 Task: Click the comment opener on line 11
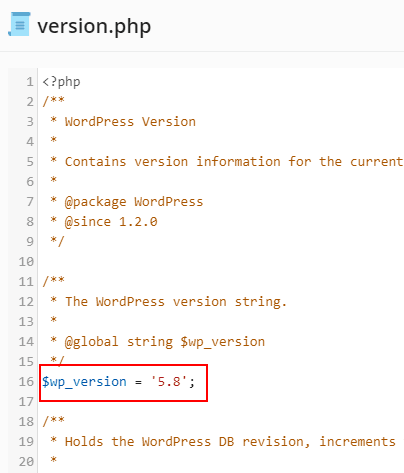tap(53, 281)
